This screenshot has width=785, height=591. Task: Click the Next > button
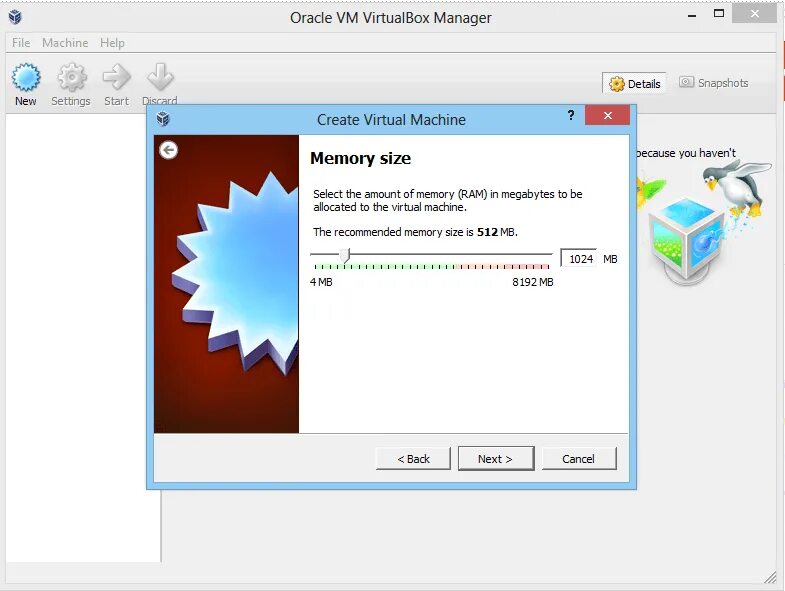point(496,459)
